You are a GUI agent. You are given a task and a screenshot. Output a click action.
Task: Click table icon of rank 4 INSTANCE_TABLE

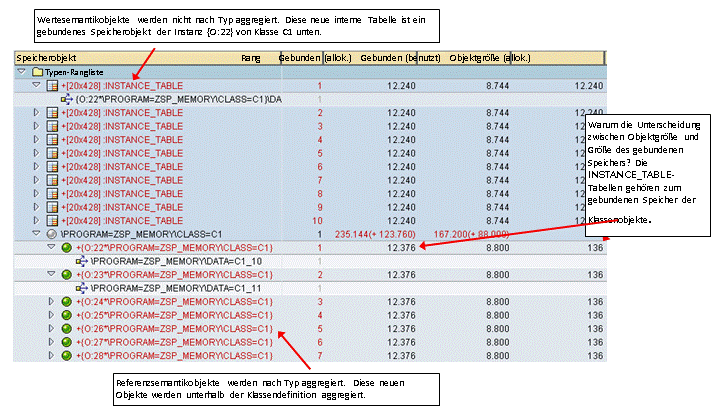click(x=52, y=140)
